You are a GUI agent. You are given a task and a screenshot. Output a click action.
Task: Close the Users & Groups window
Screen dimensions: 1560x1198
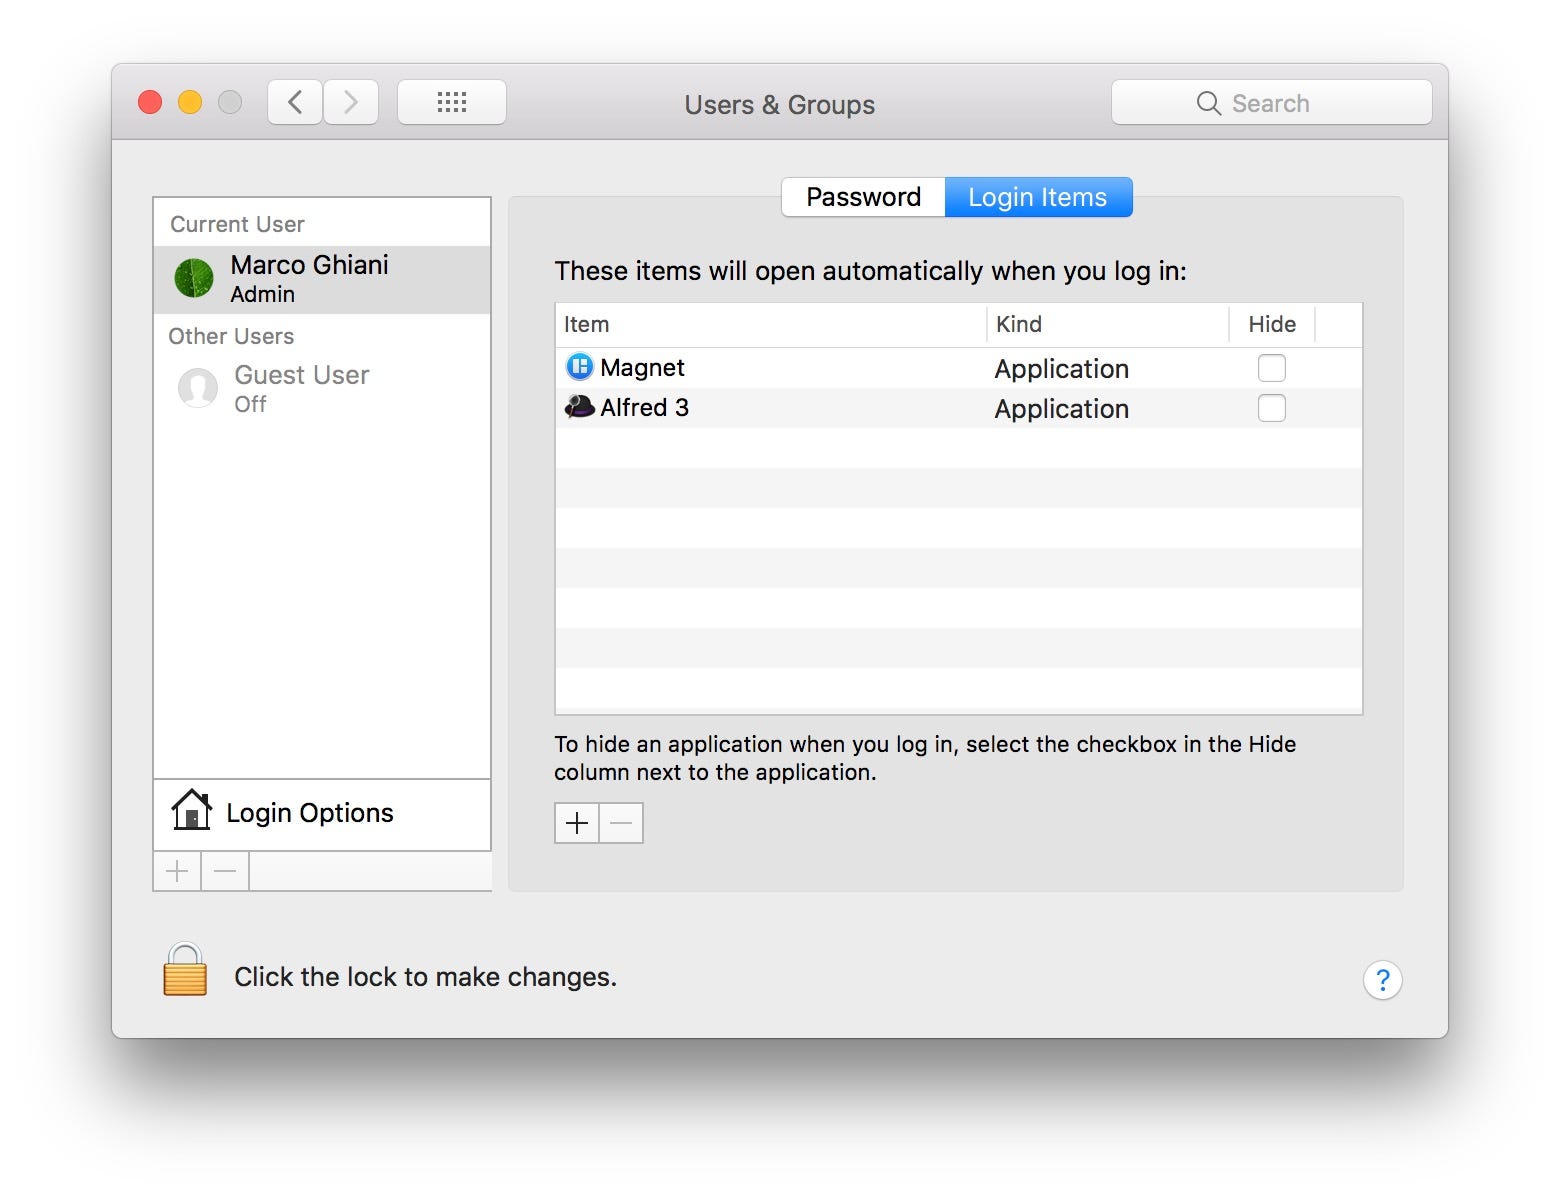click(x=150, y=102)
